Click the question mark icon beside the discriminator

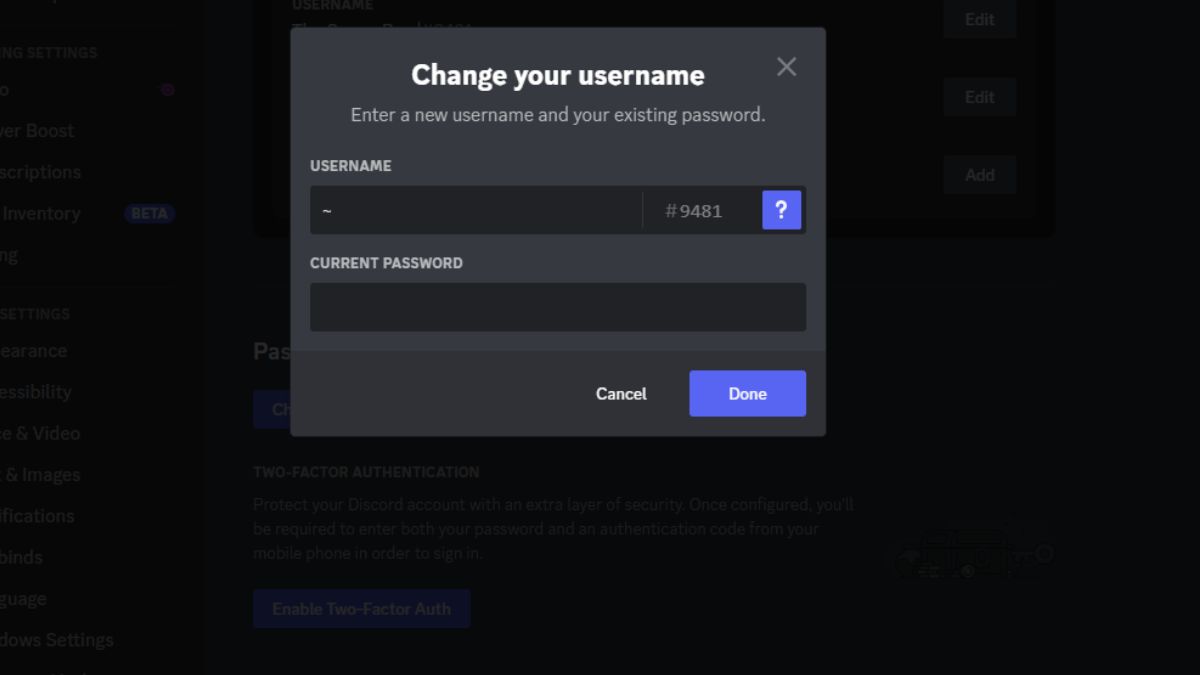click(x=781, y=209)
